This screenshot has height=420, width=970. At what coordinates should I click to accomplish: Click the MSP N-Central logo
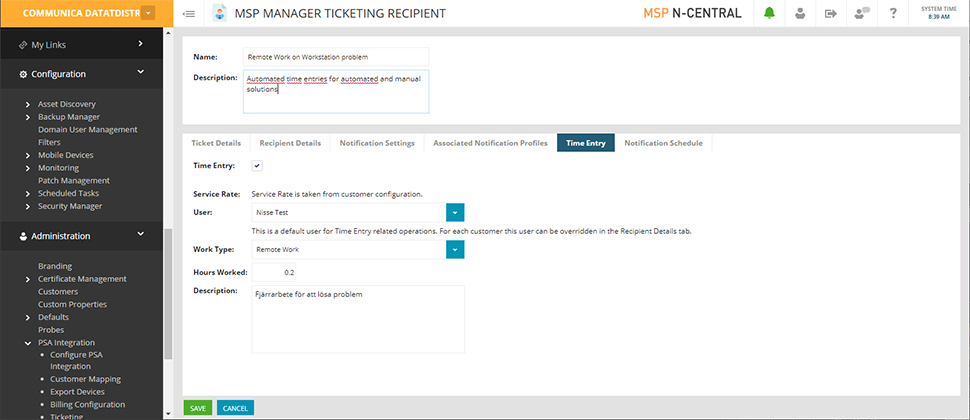pos(692,13)
